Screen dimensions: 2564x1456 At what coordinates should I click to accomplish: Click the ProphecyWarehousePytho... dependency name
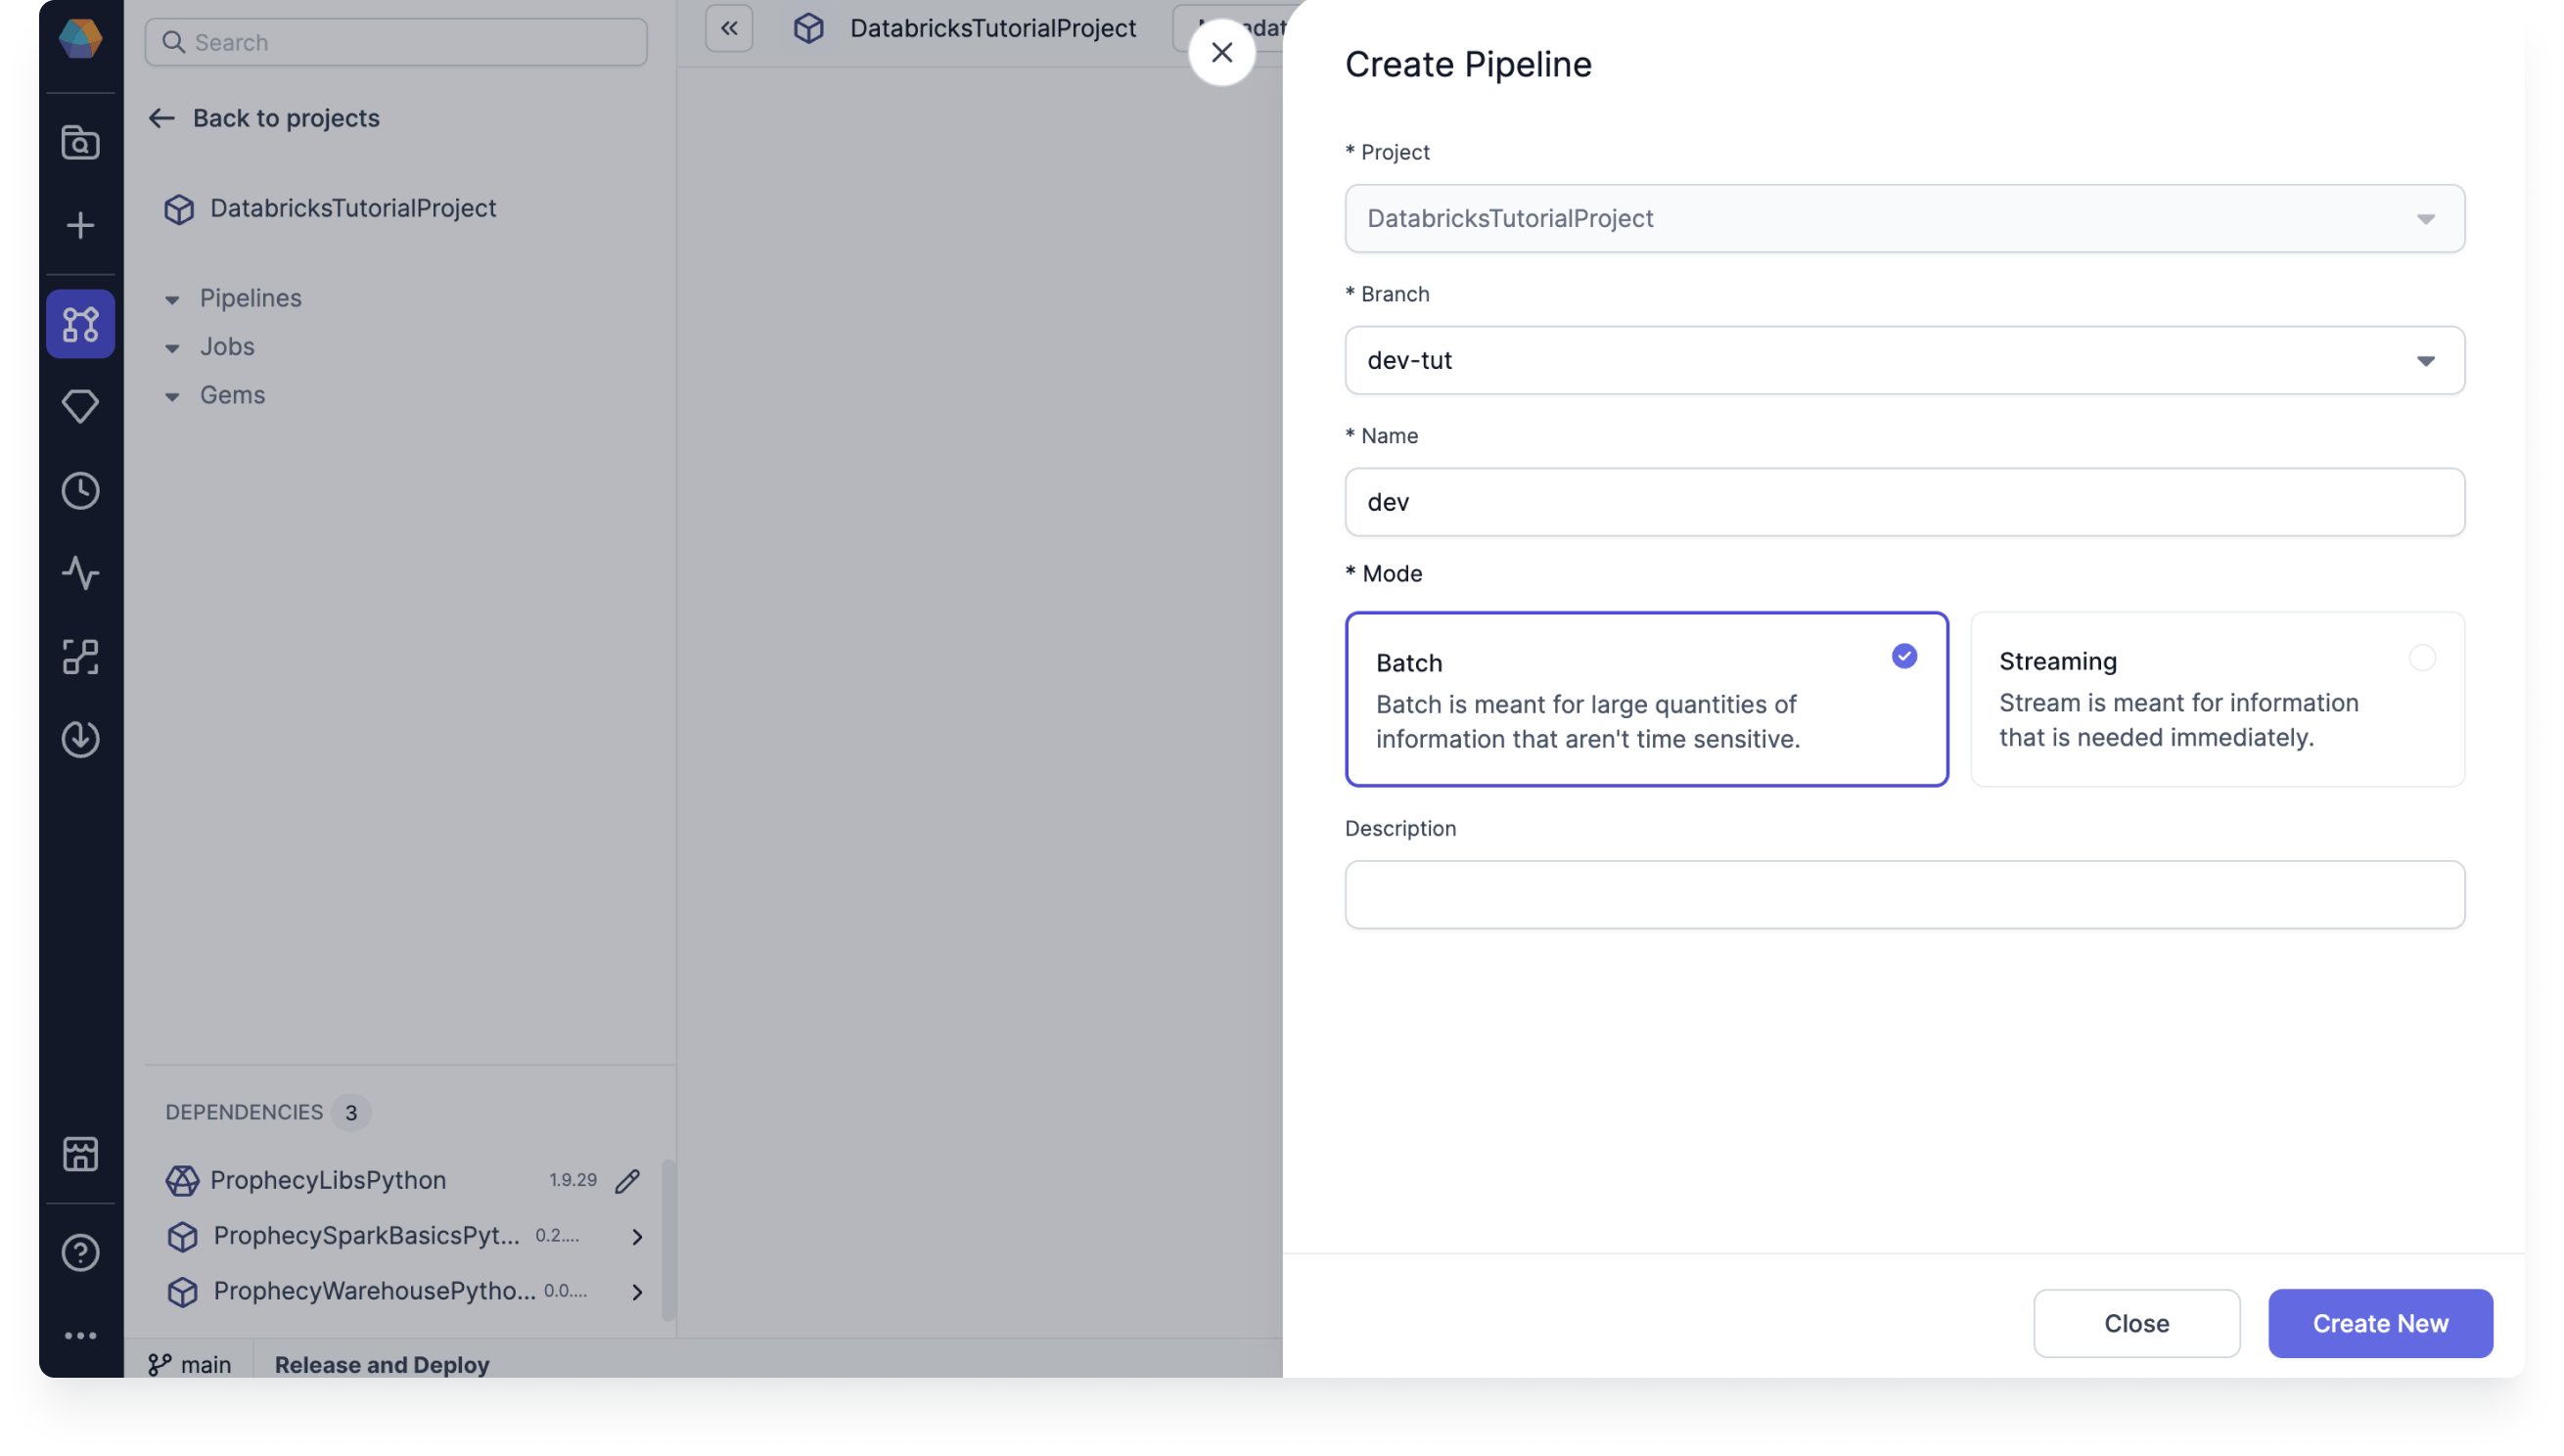pyautogui.click(x=375, y=1290)
